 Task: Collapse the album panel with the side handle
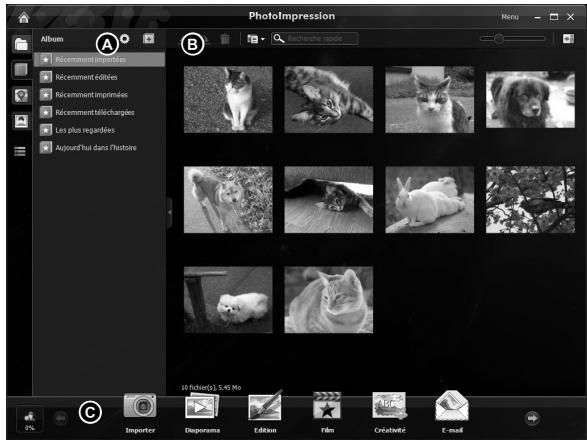point(170,212)
